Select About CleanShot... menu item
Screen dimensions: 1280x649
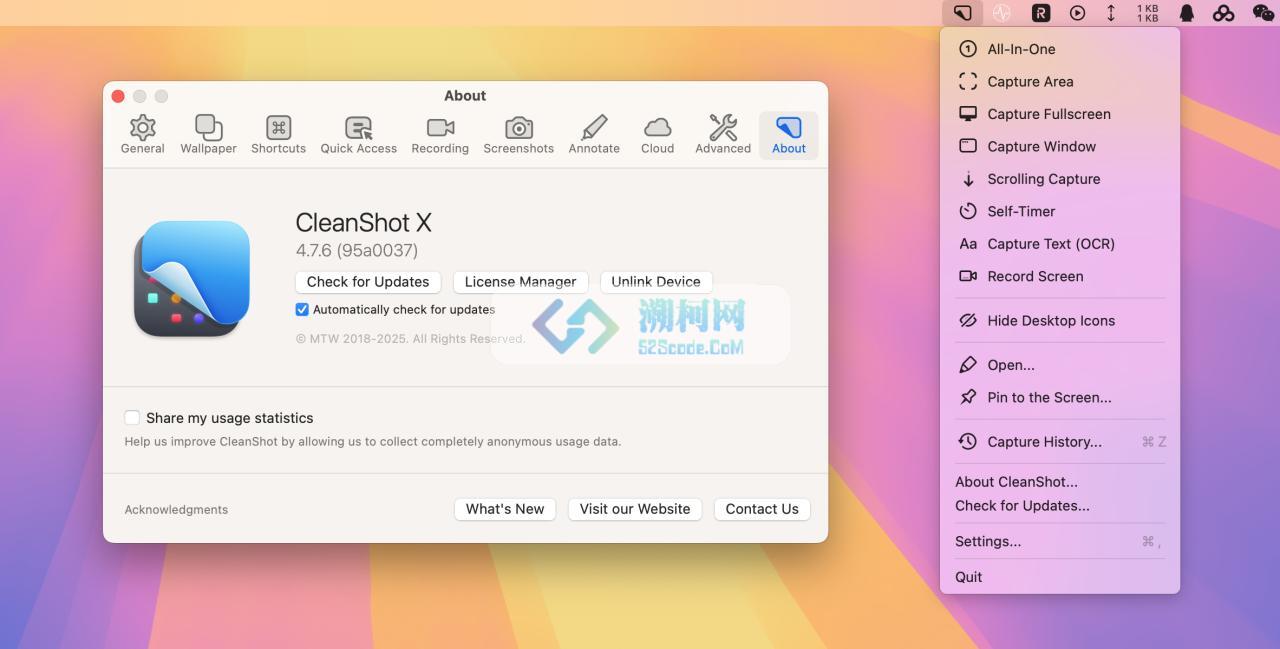point(1060,482)
